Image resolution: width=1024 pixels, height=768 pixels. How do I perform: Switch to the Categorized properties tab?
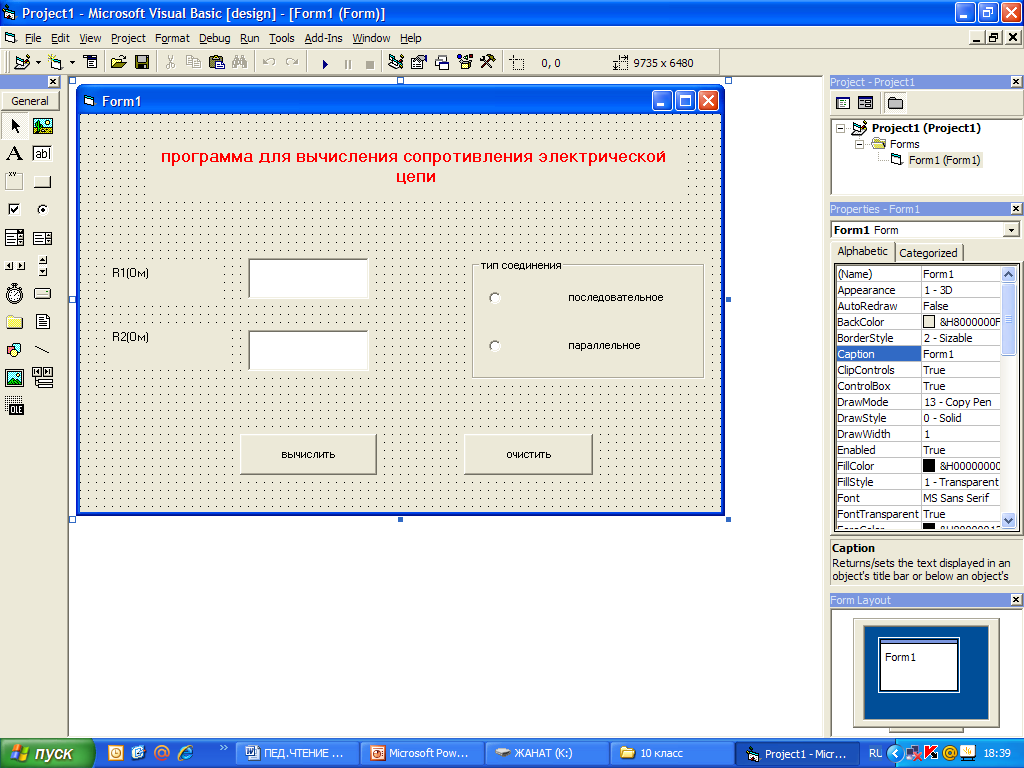[x=928, y=253]
